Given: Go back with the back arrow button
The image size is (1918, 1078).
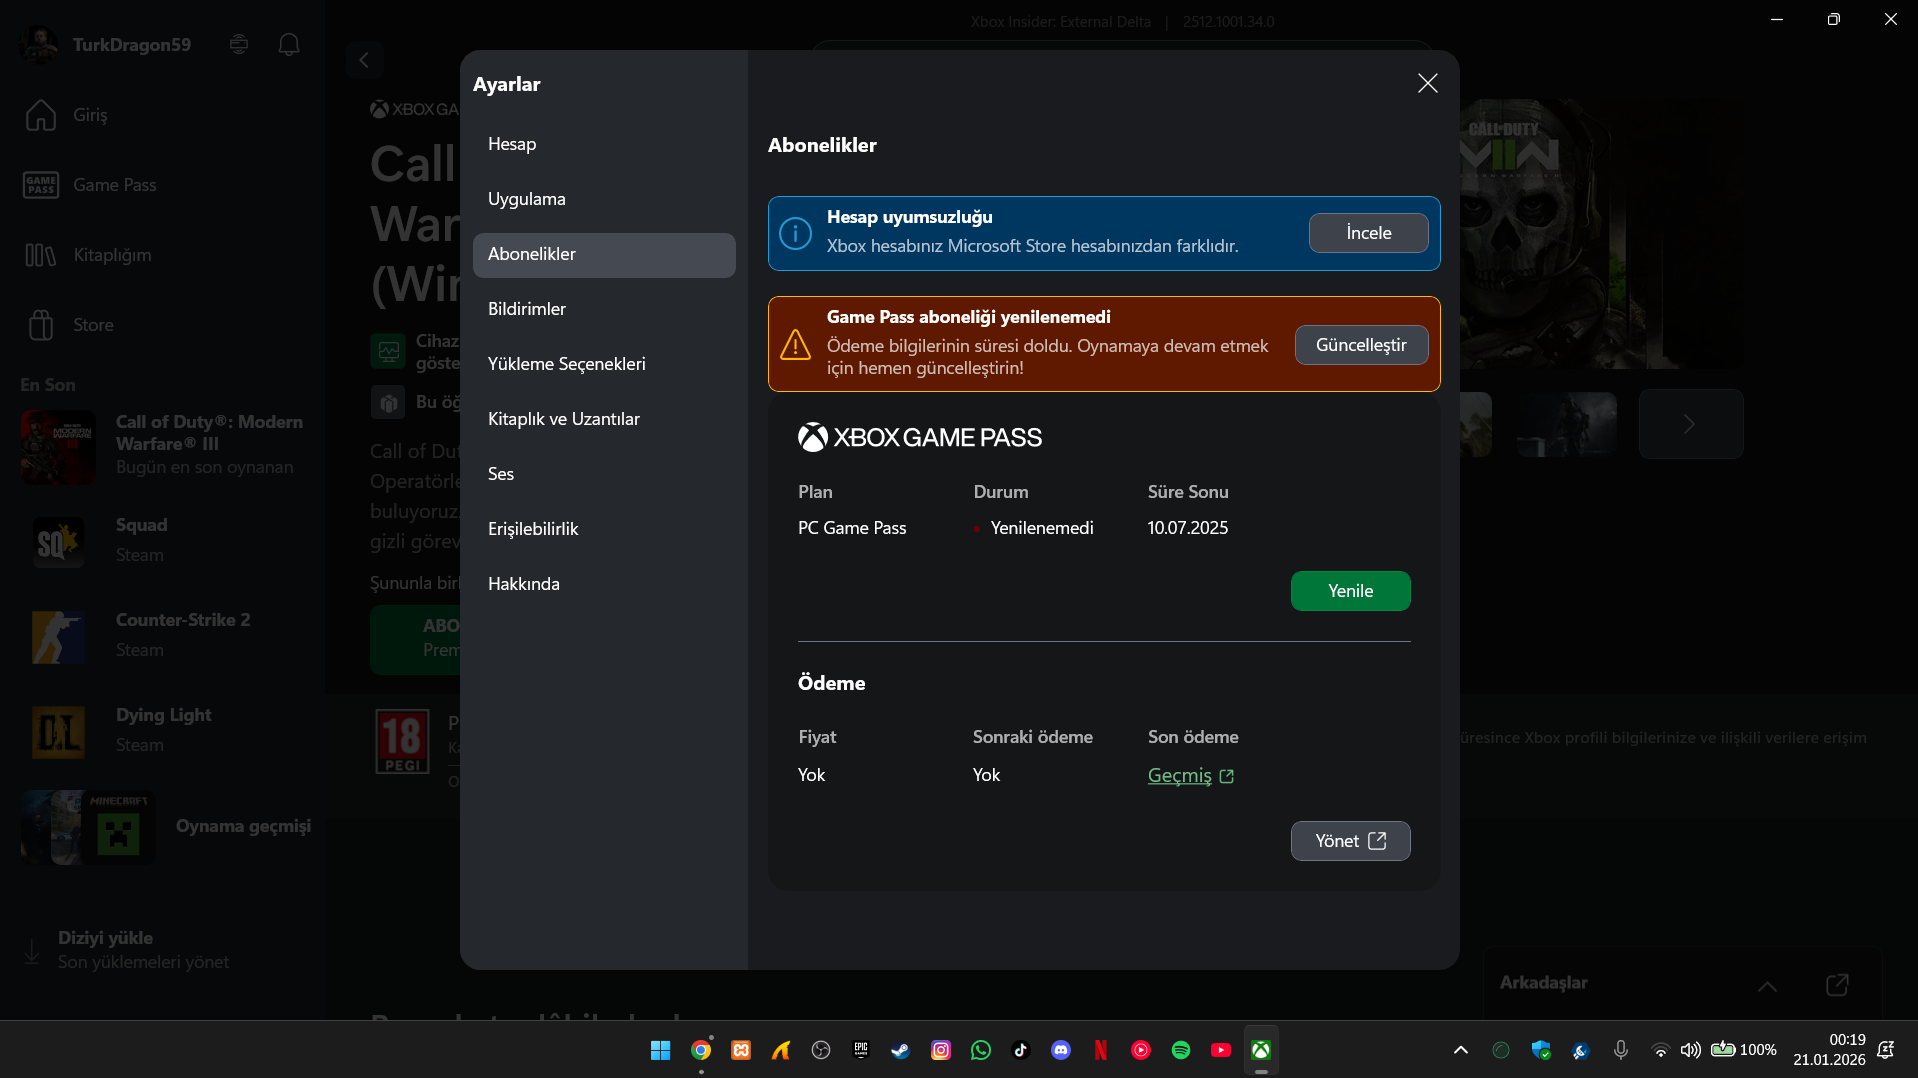Looking at the screenshot, I should click(364, 60).
